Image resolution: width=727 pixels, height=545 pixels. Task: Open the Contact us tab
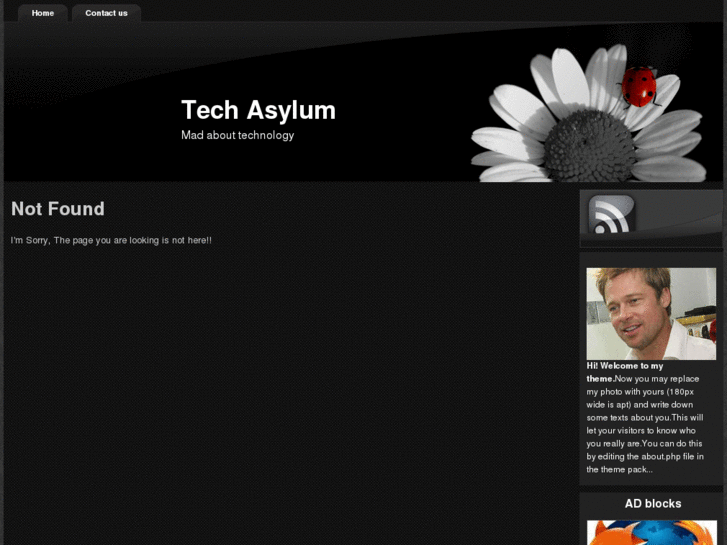pos(106,13)
